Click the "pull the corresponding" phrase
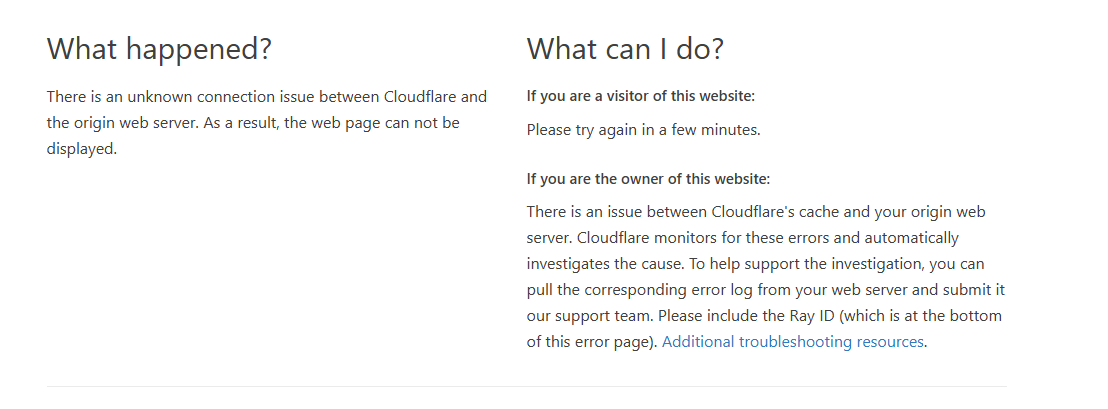Viewport: 1108px width, 409px height. pyautogui.click(x=599, y=290)
